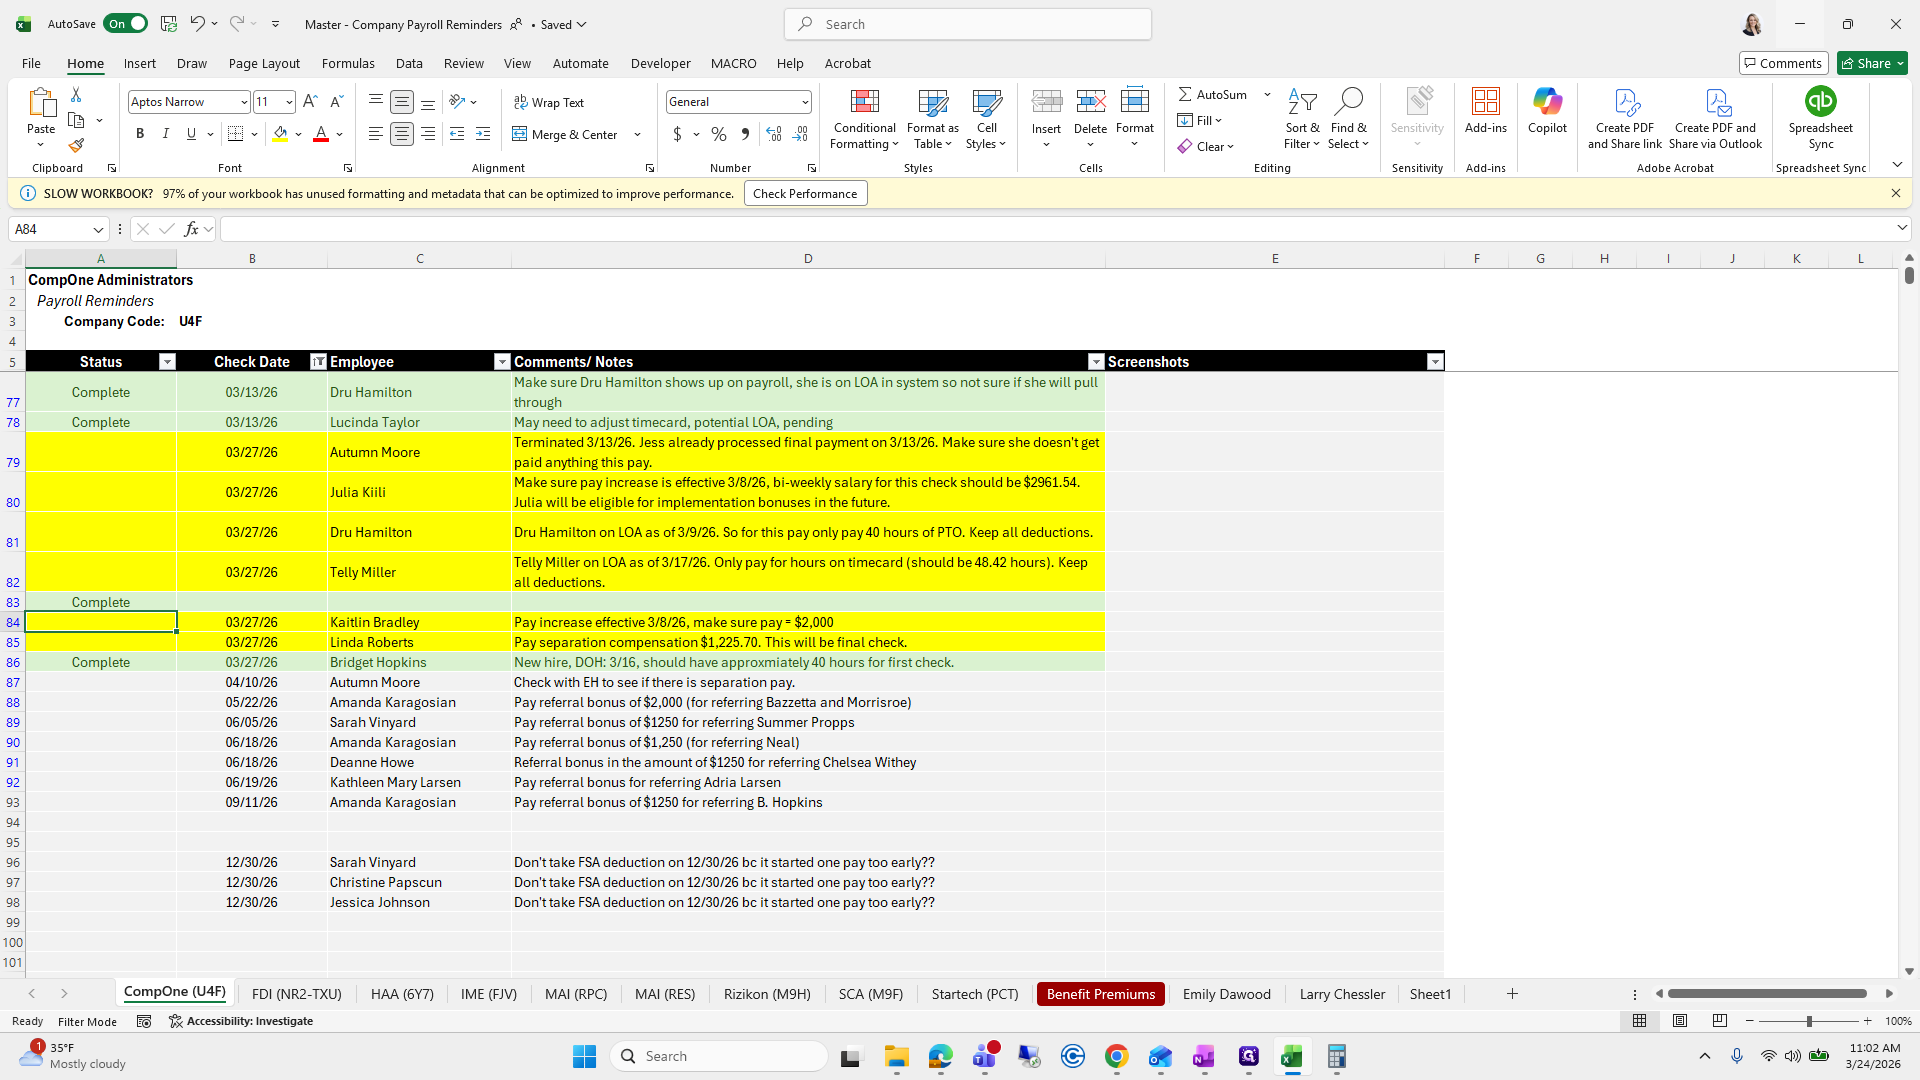Open Conditional Formatting
The image size is (1920, 1080).
(864, 119)
